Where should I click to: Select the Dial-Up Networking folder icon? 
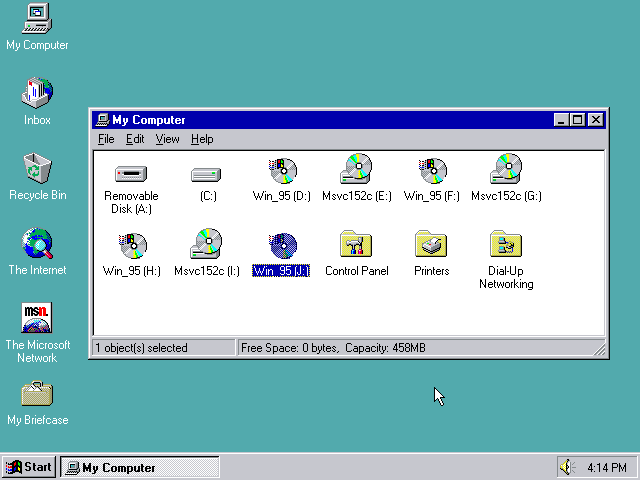506,244
